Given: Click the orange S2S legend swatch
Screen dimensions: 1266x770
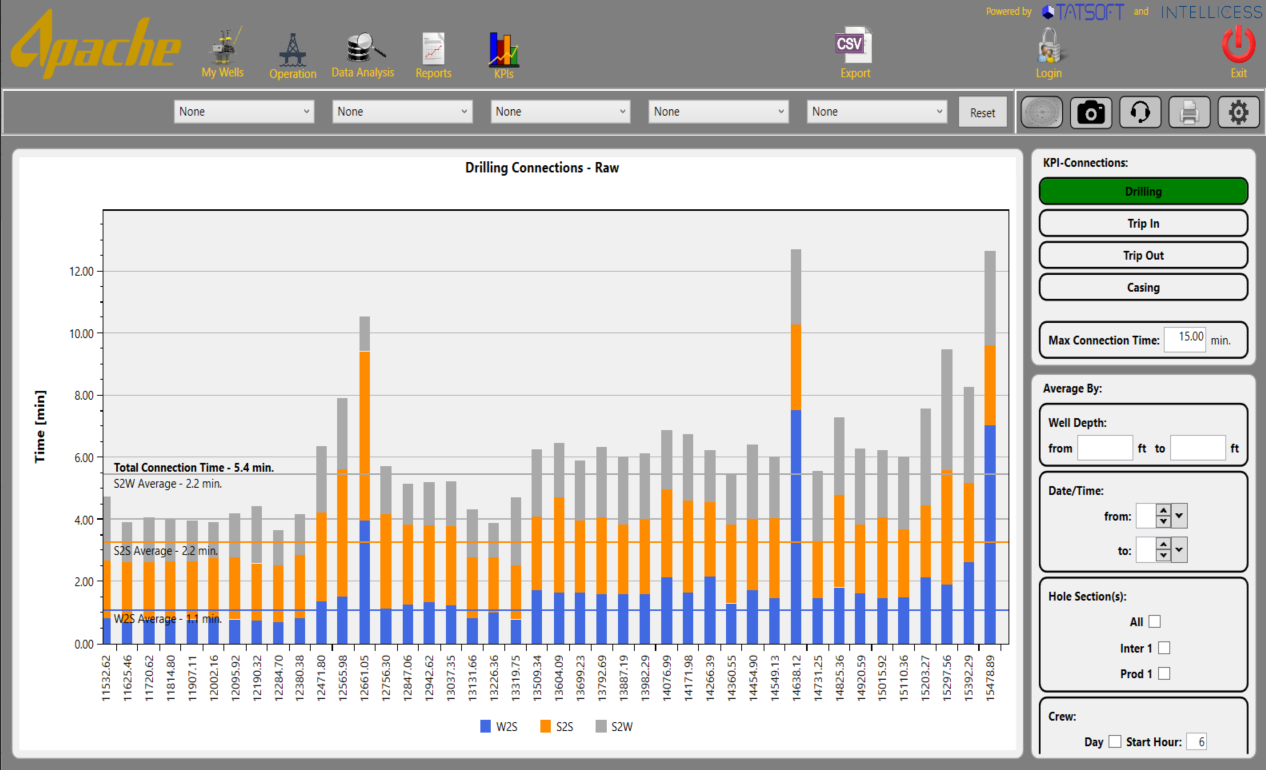Looking at the screenshot, I should point(545,727).
